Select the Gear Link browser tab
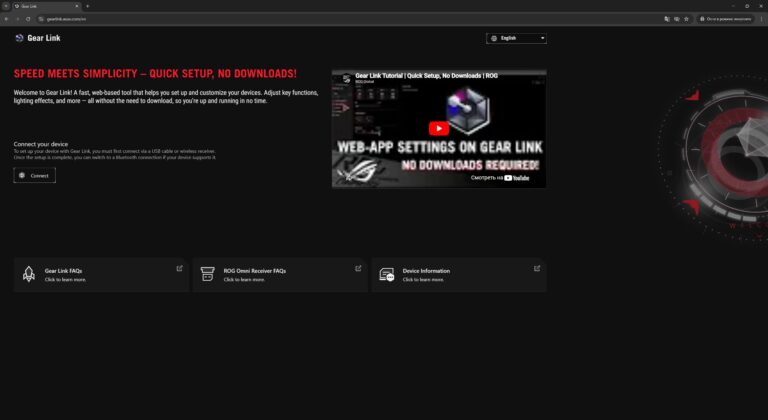This screenshot has width=768, height=420. [47, 6]
